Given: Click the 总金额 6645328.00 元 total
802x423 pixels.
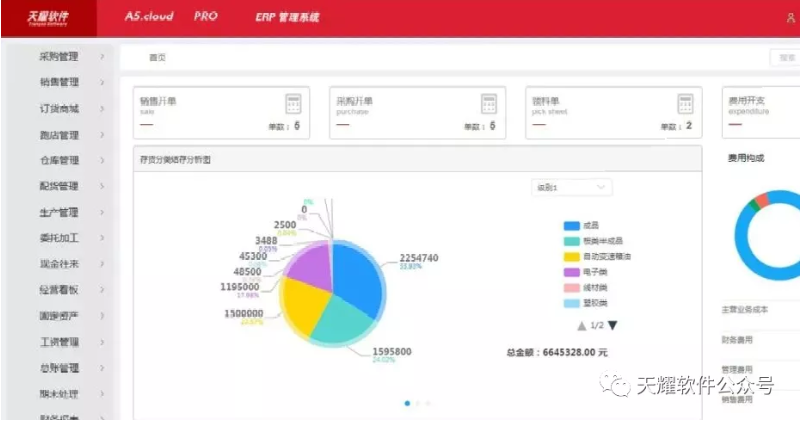Looking at the screenshot, I should coord(557,352).
